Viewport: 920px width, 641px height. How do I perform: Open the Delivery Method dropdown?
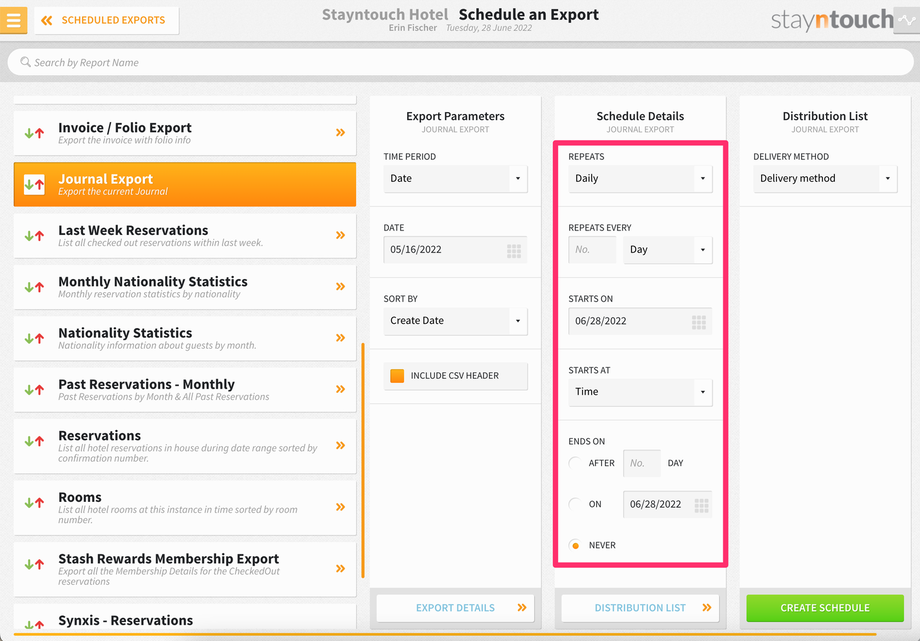pyautogui.click(x=825, y=178)
